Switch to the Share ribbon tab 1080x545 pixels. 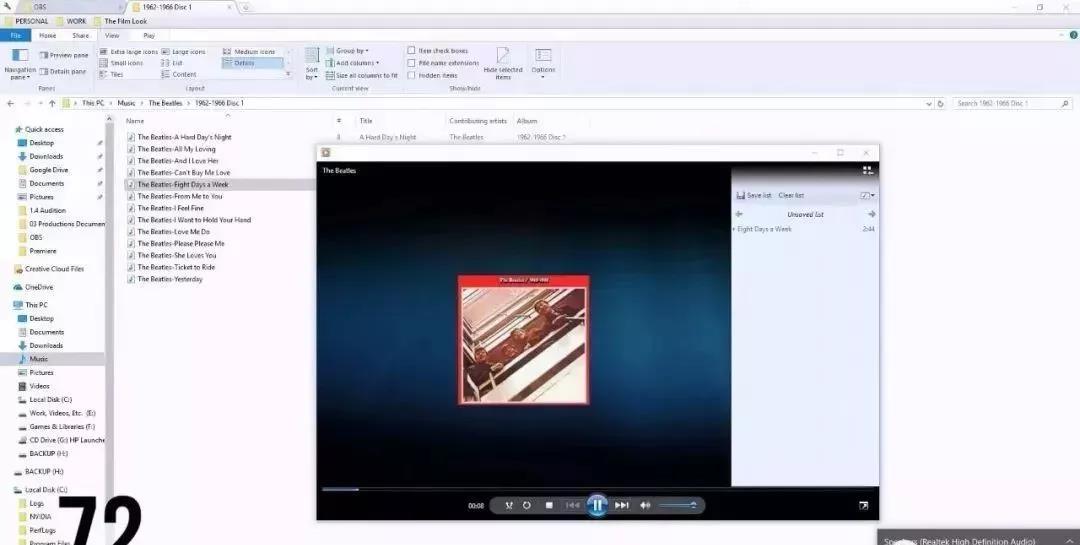coord(80,35)
